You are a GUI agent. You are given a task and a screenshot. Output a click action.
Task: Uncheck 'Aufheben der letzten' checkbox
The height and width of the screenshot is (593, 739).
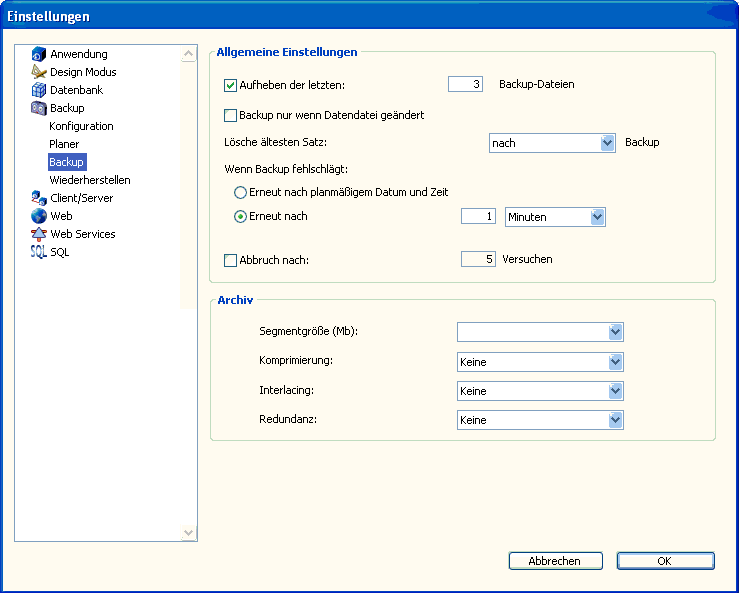pyautogui.click(x=231, y=85)
